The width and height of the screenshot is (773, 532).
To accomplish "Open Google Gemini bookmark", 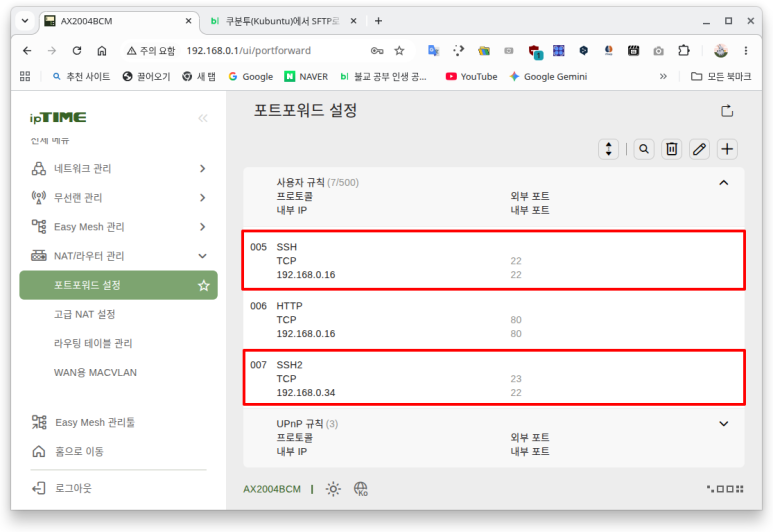I will [548, 76].
